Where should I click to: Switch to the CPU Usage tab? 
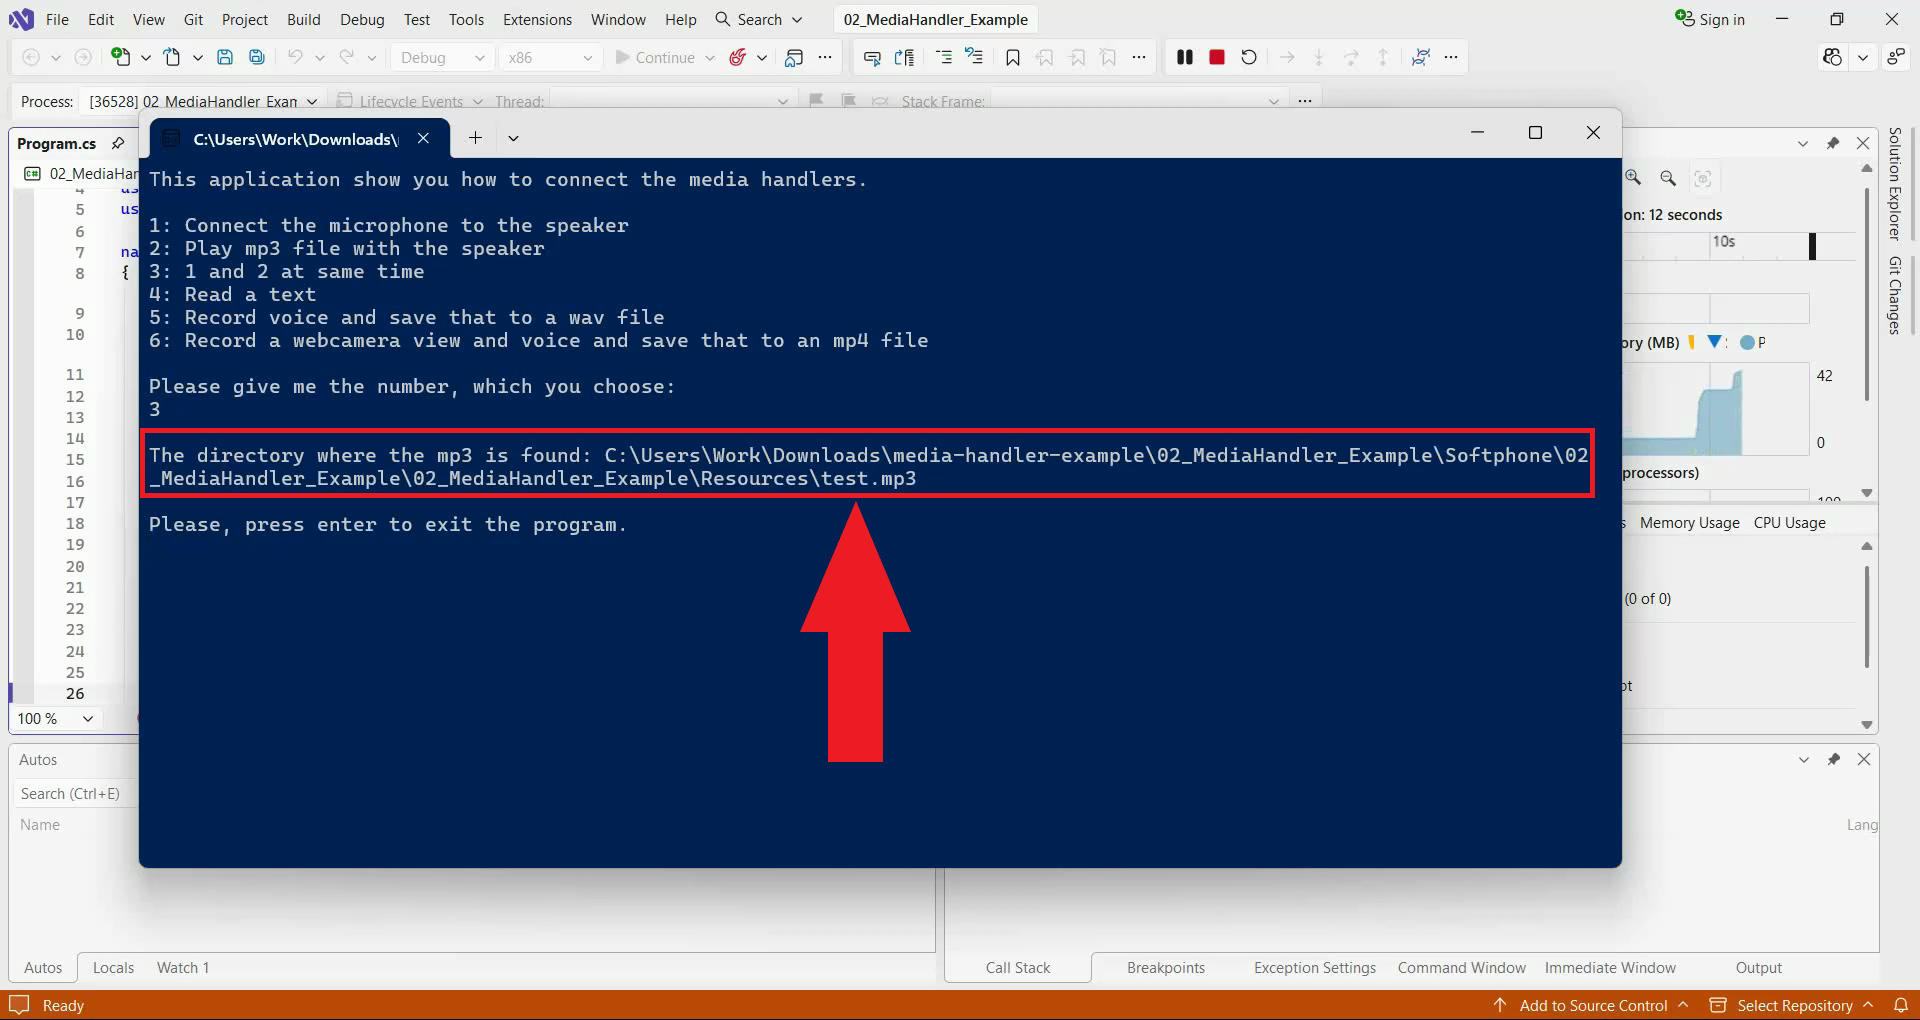coord(1789,522)
